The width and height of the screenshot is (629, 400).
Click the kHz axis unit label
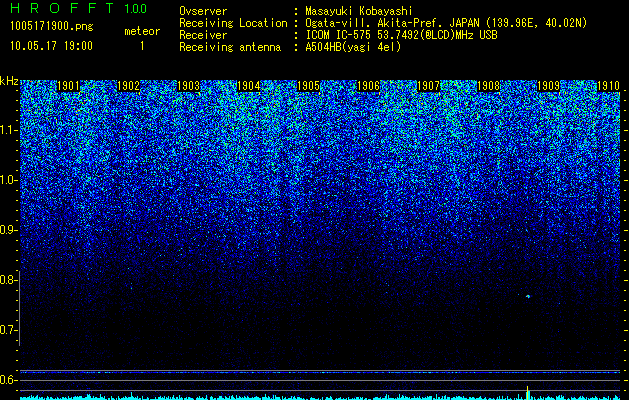(x=9, y=81)
